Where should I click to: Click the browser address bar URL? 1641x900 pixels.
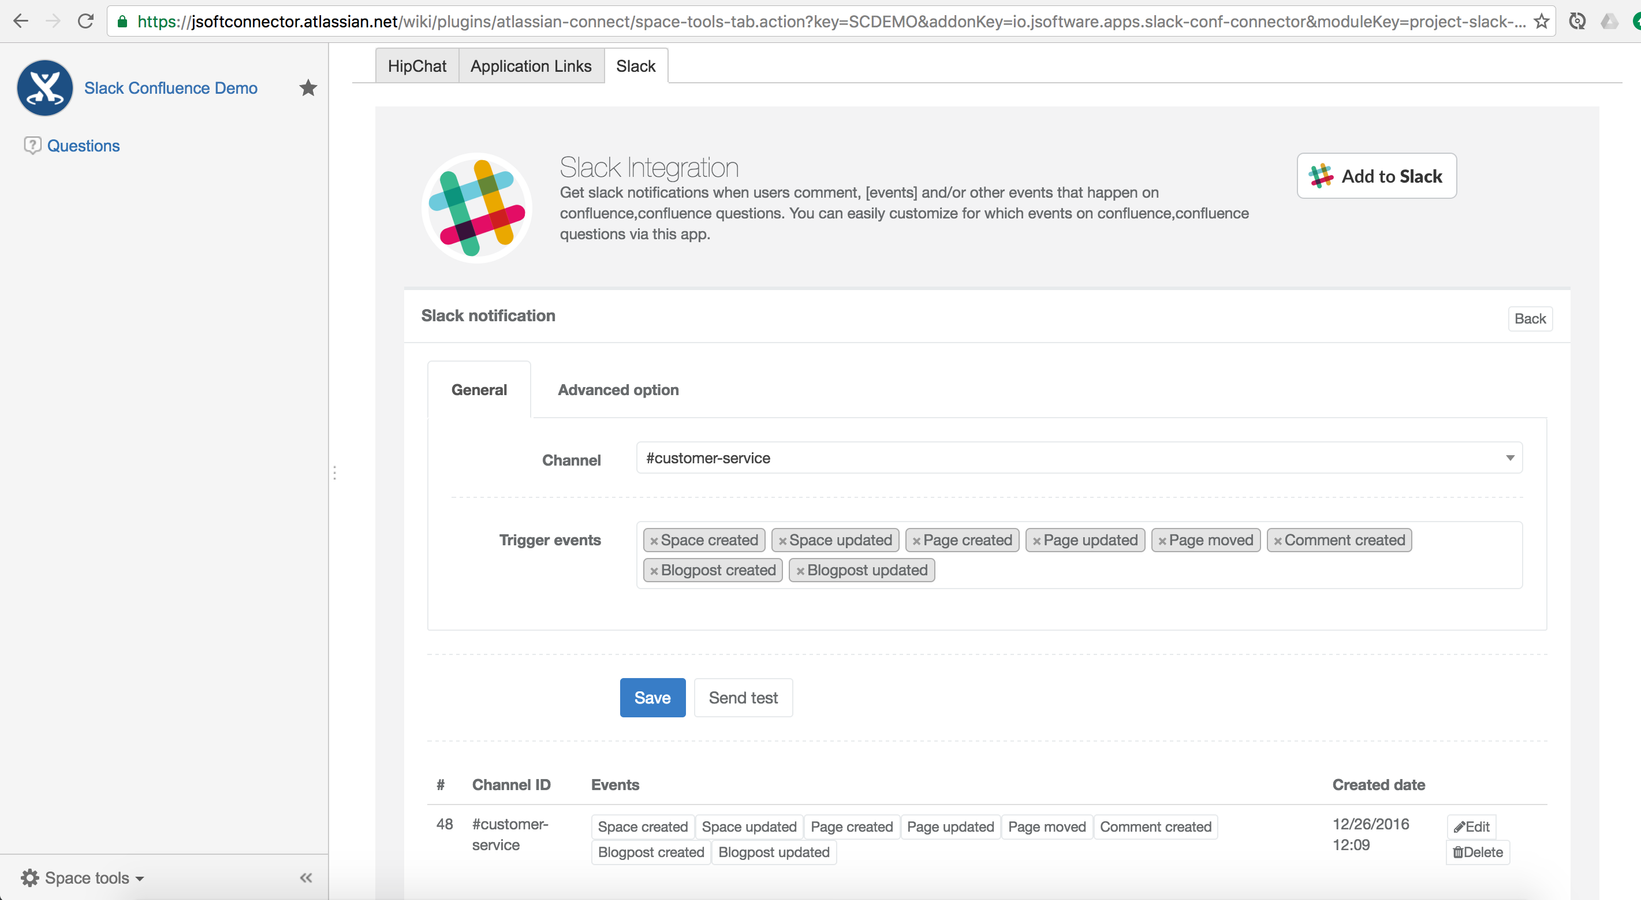831,21
